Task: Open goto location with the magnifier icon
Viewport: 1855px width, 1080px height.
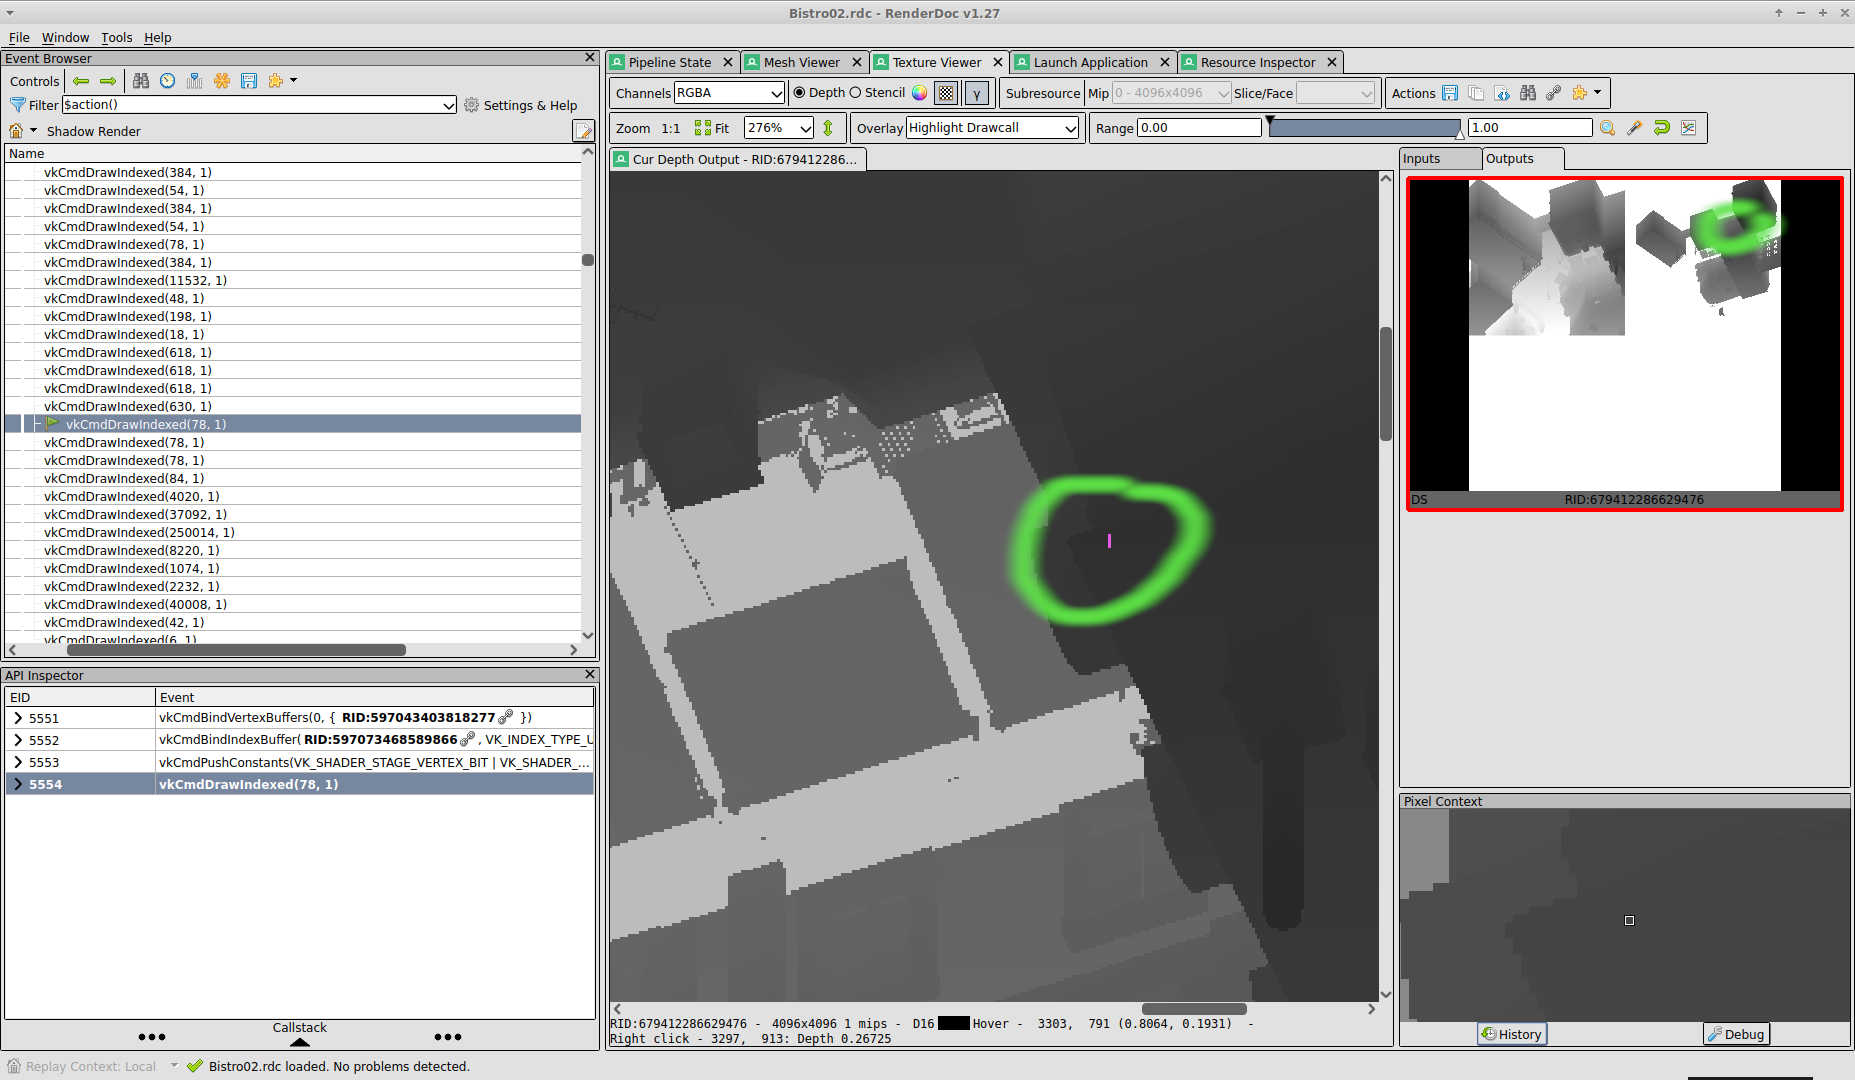Action: 1607,128
